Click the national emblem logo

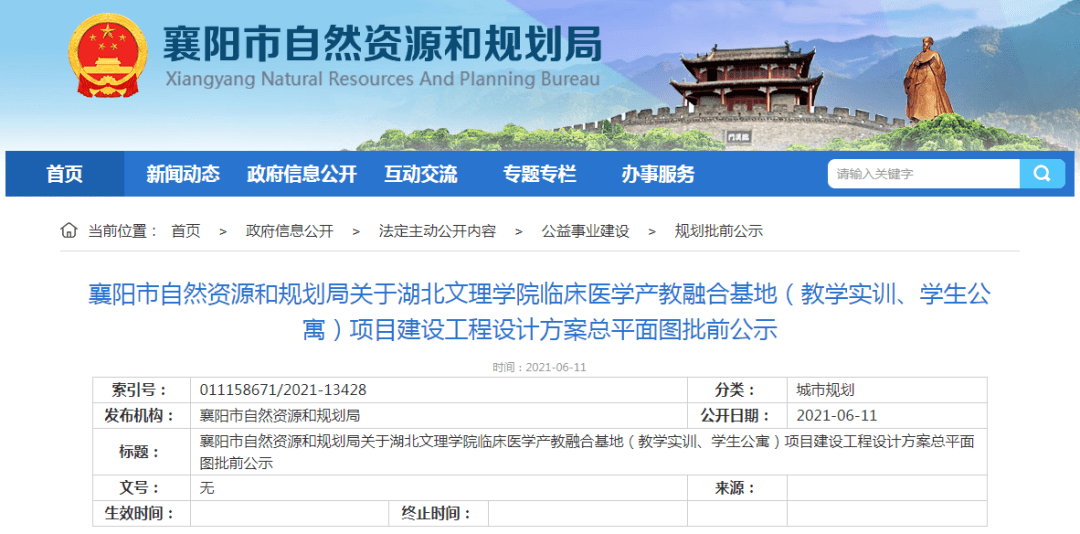pyautogui.click(x=107, y=57)
